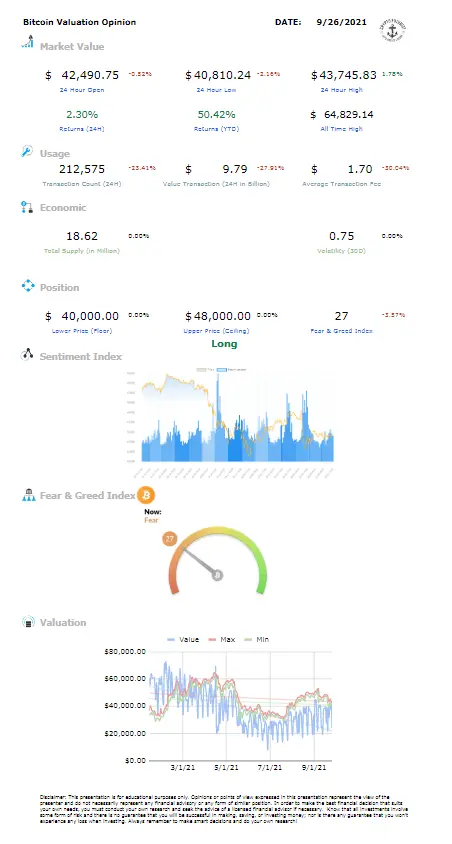Click the 50.42% Returns (YTD) value
This screenshot has height=844, width=452.
click(216, 114)
